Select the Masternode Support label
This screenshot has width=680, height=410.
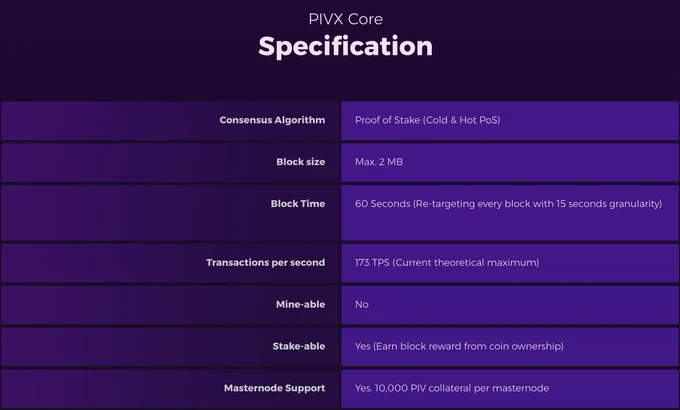[275, 388]
